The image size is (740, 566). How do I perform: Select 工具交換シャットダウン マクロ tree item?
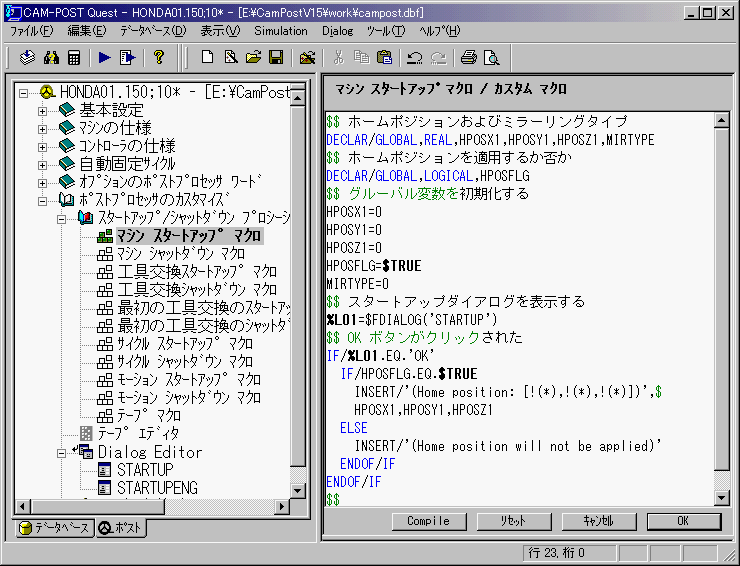[197, 289]
